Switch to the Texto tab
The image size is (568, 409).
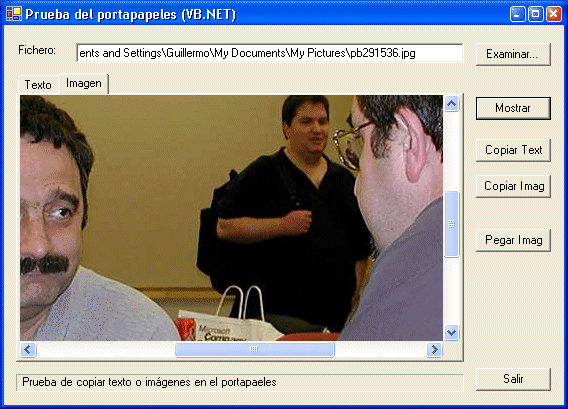pos(38,85)
